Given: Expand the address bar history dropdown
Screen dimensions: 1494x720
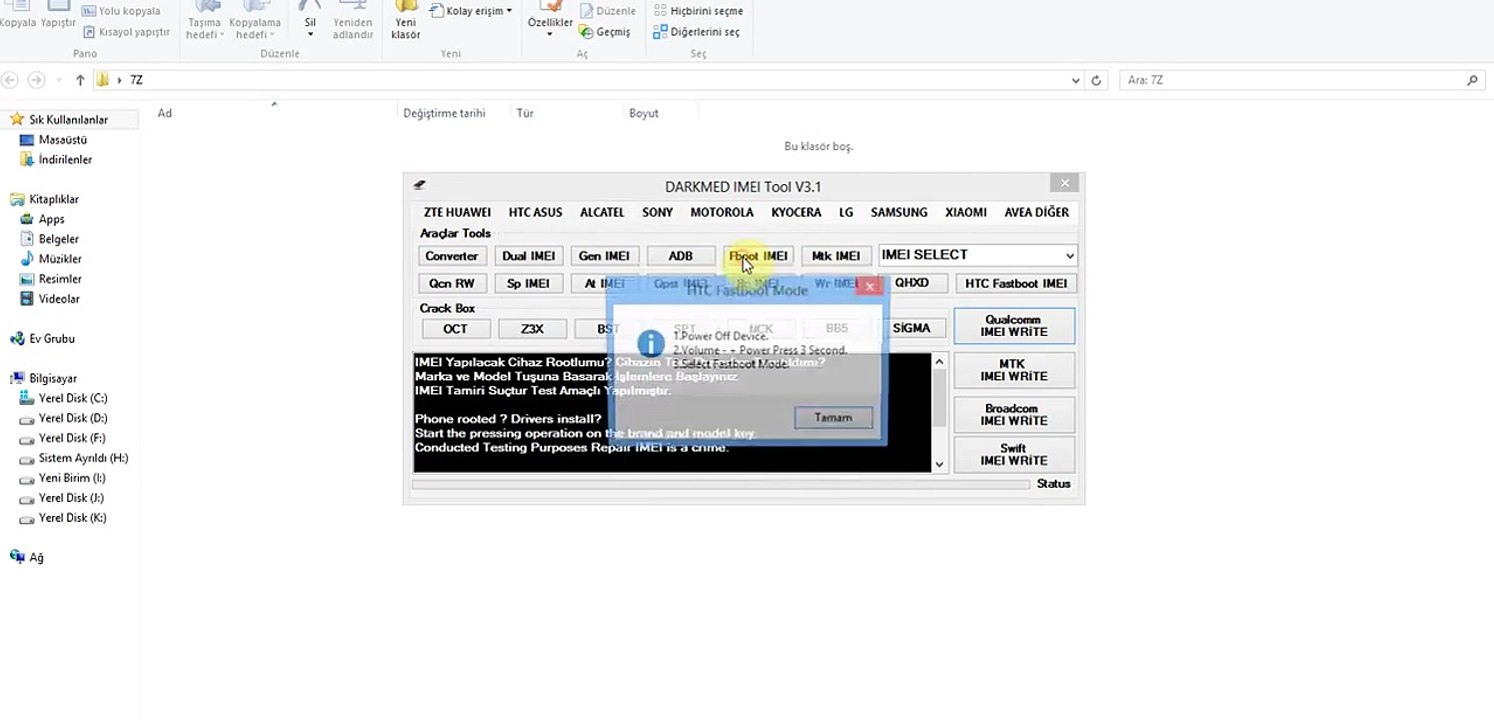Looking at the screenshot, I should (x=1076, y=80).
